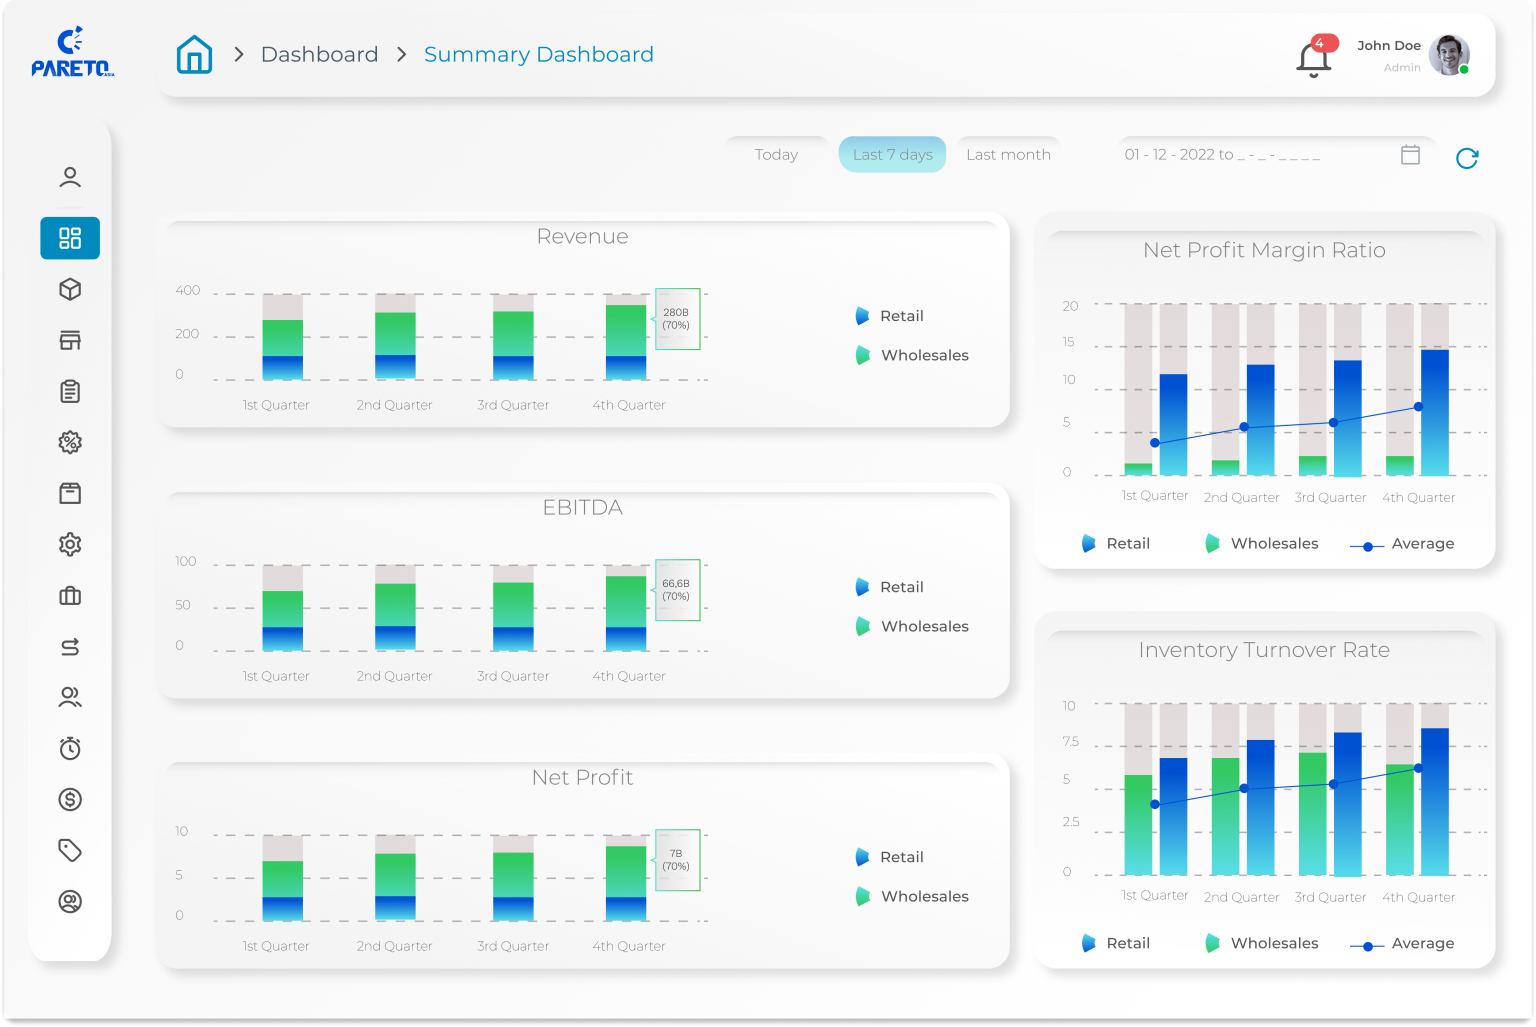Open the stopwatch timer icon in sidebar

(70, 748)
